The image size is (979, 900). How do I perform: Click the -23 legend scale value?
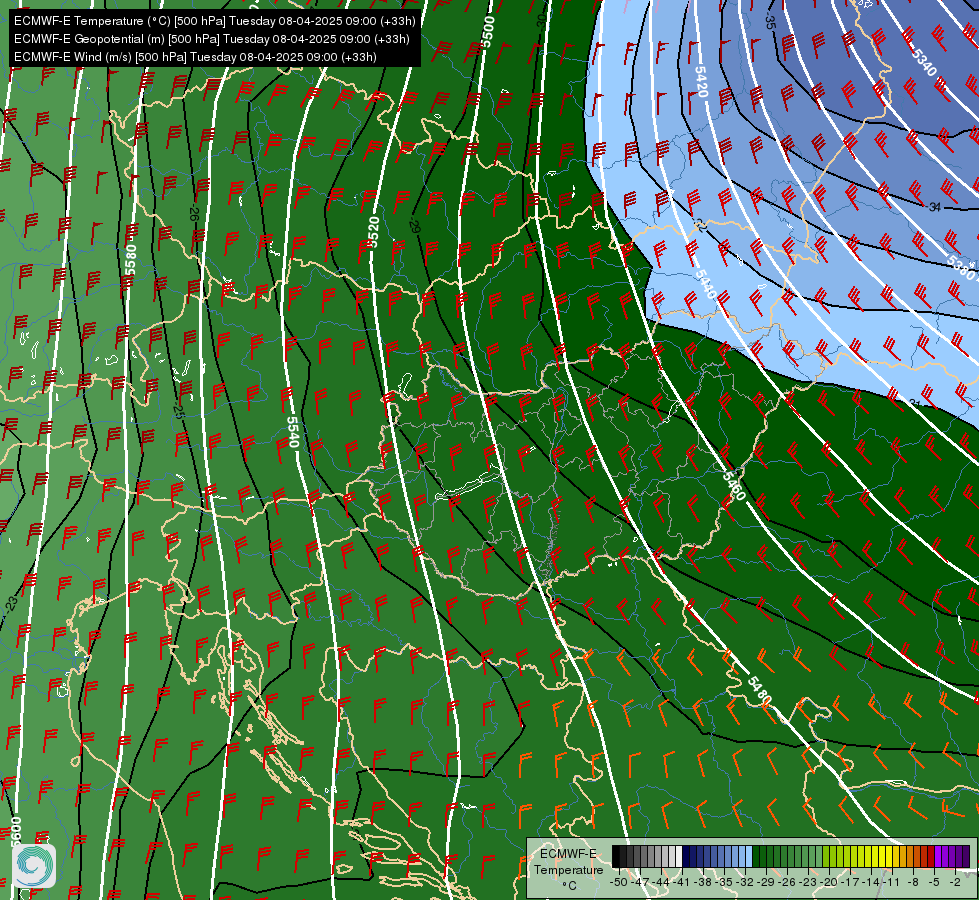(x=808, y=882)
